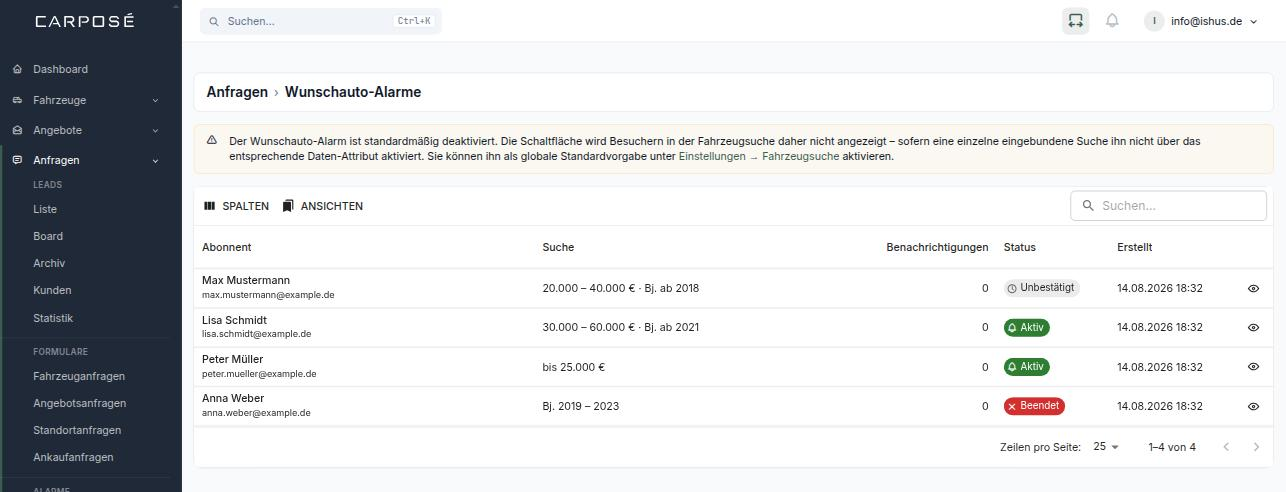Open Board under Leads

48,236
